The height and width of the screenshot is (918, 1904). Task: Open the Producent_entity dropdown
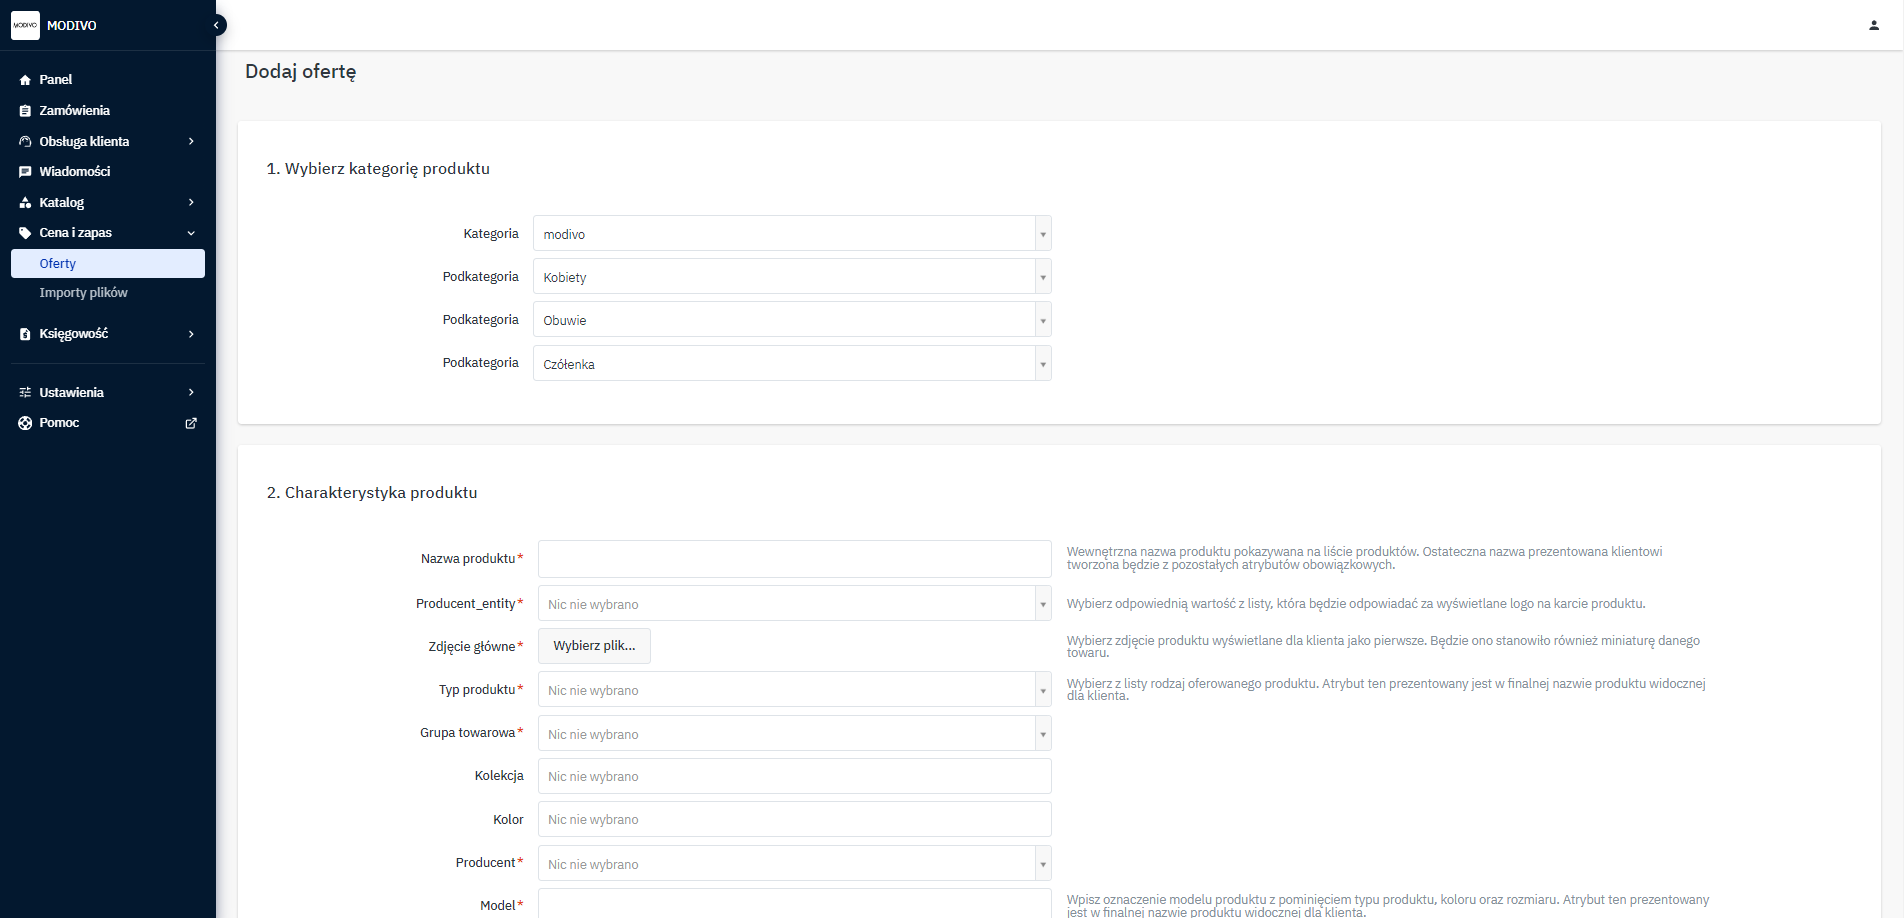point(794,604)
